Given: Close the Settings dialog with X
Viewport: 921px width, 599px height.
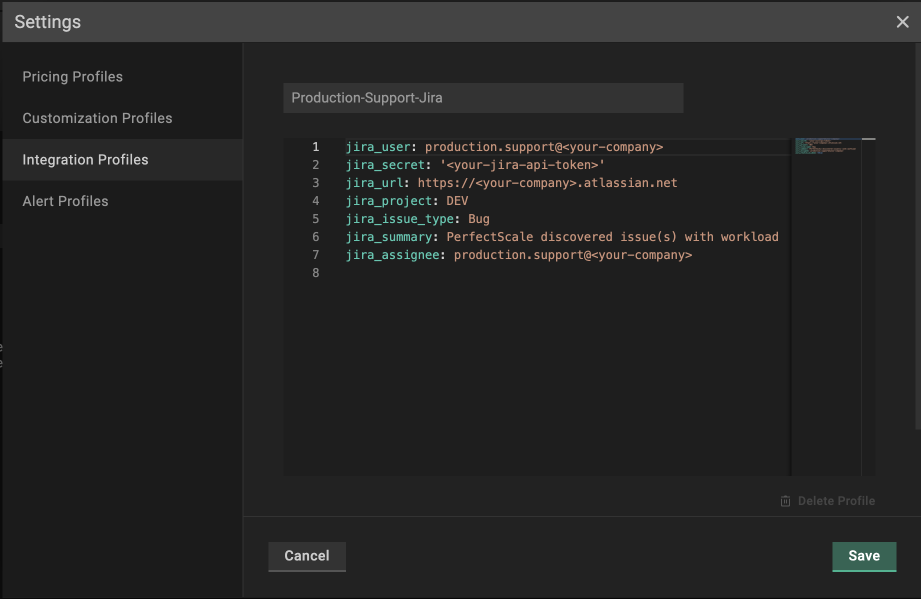Looking at the screenshot, I should point(902,22).
